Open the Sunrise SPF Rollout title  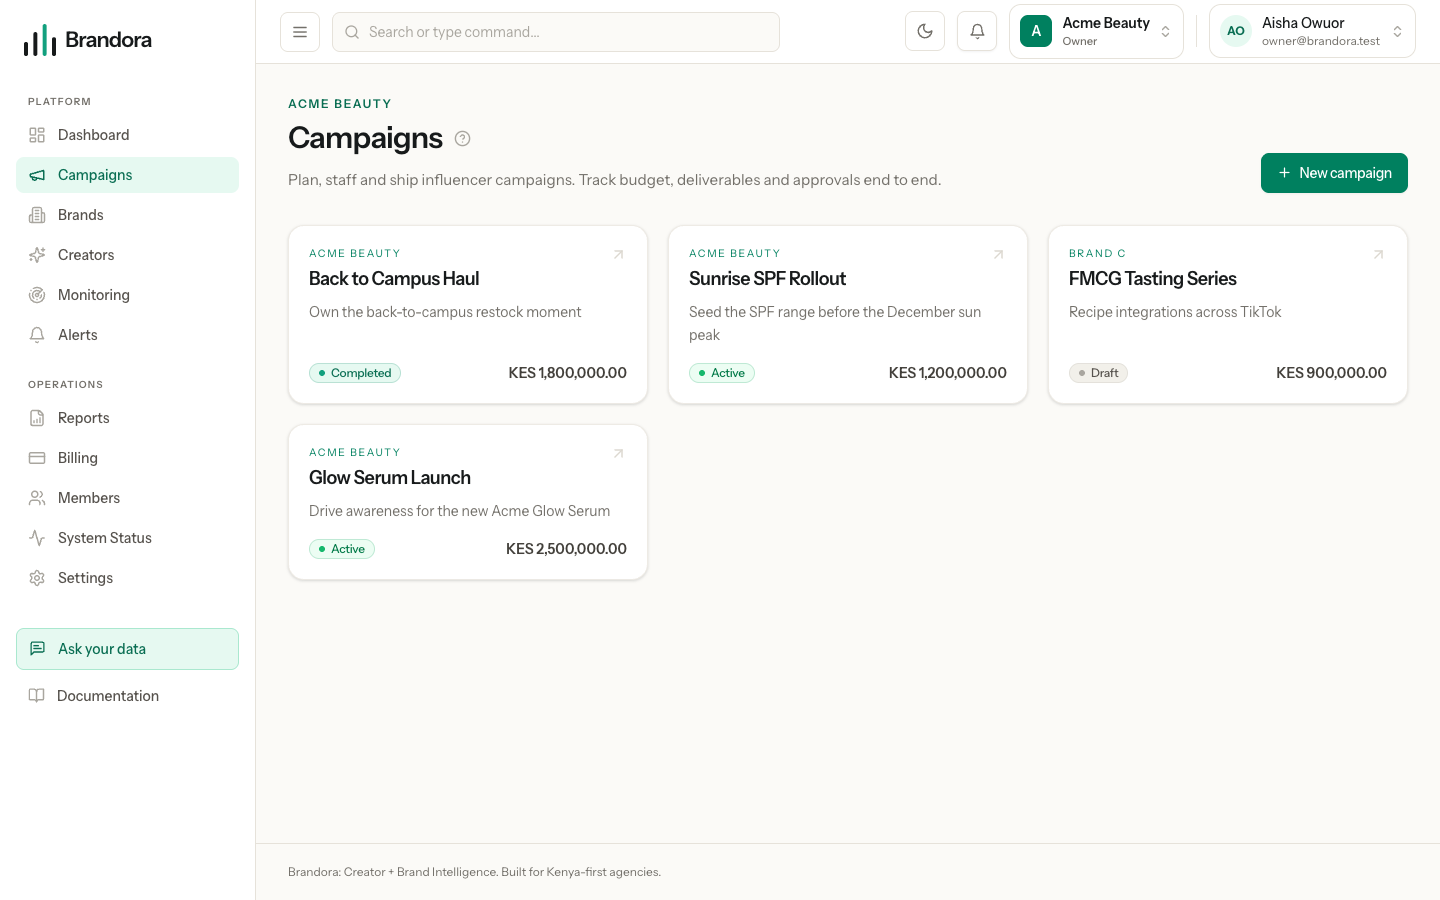click(x=767, y=279)
